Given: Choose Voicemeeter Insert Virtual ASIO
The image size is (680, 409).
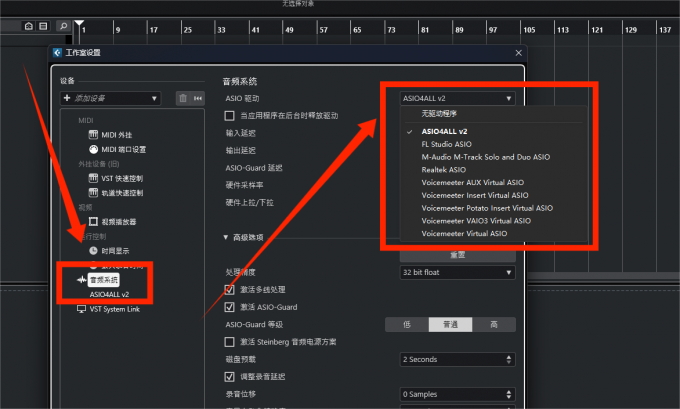Looking at the screenshot, I should tap(474, 195).
